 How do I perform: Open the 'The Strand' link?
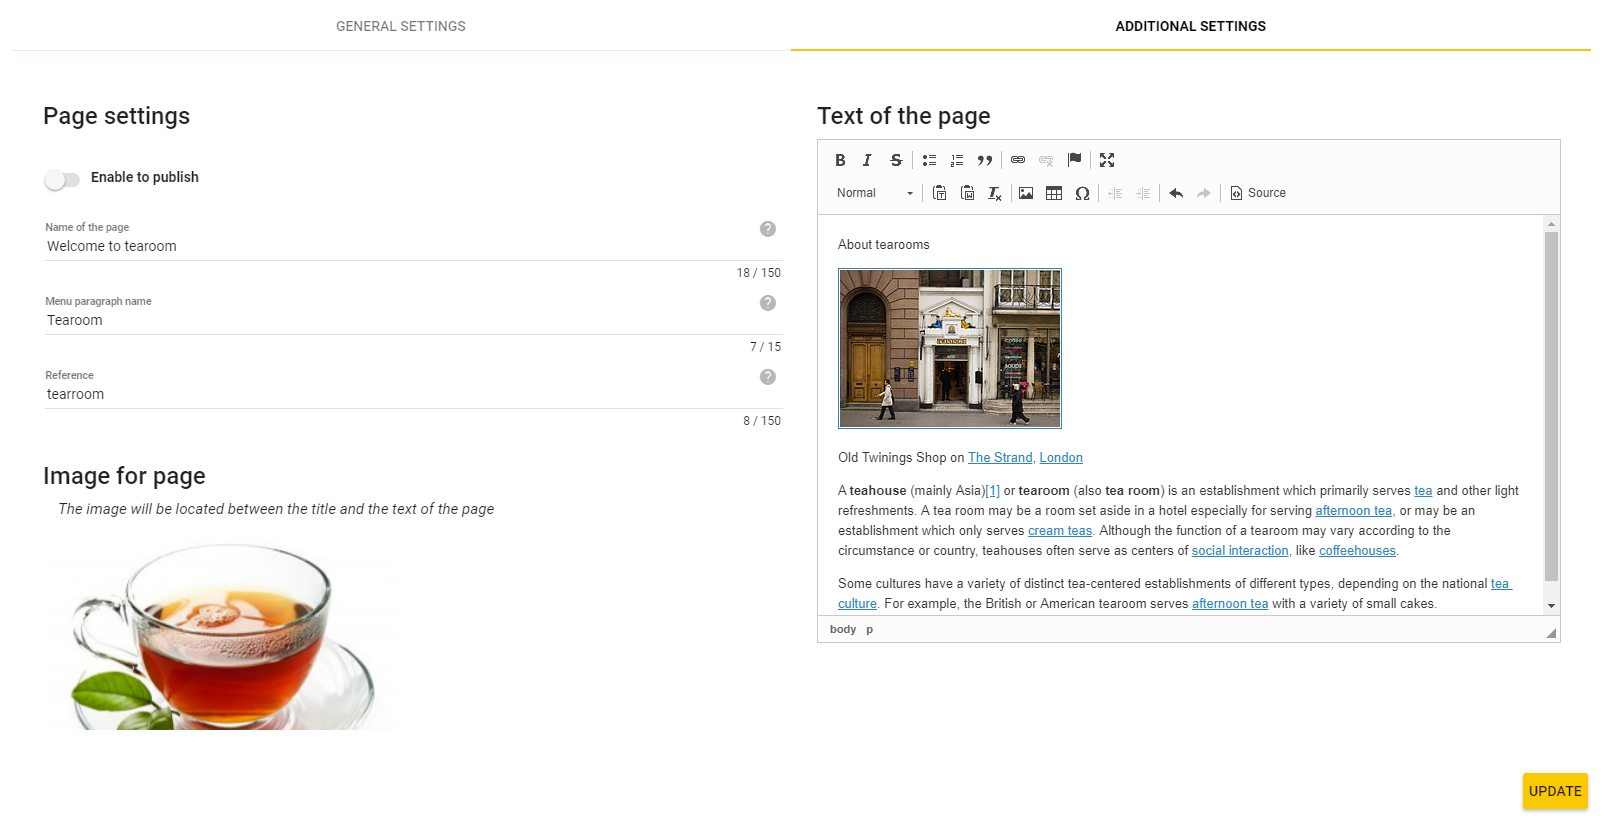pos(999,458)
